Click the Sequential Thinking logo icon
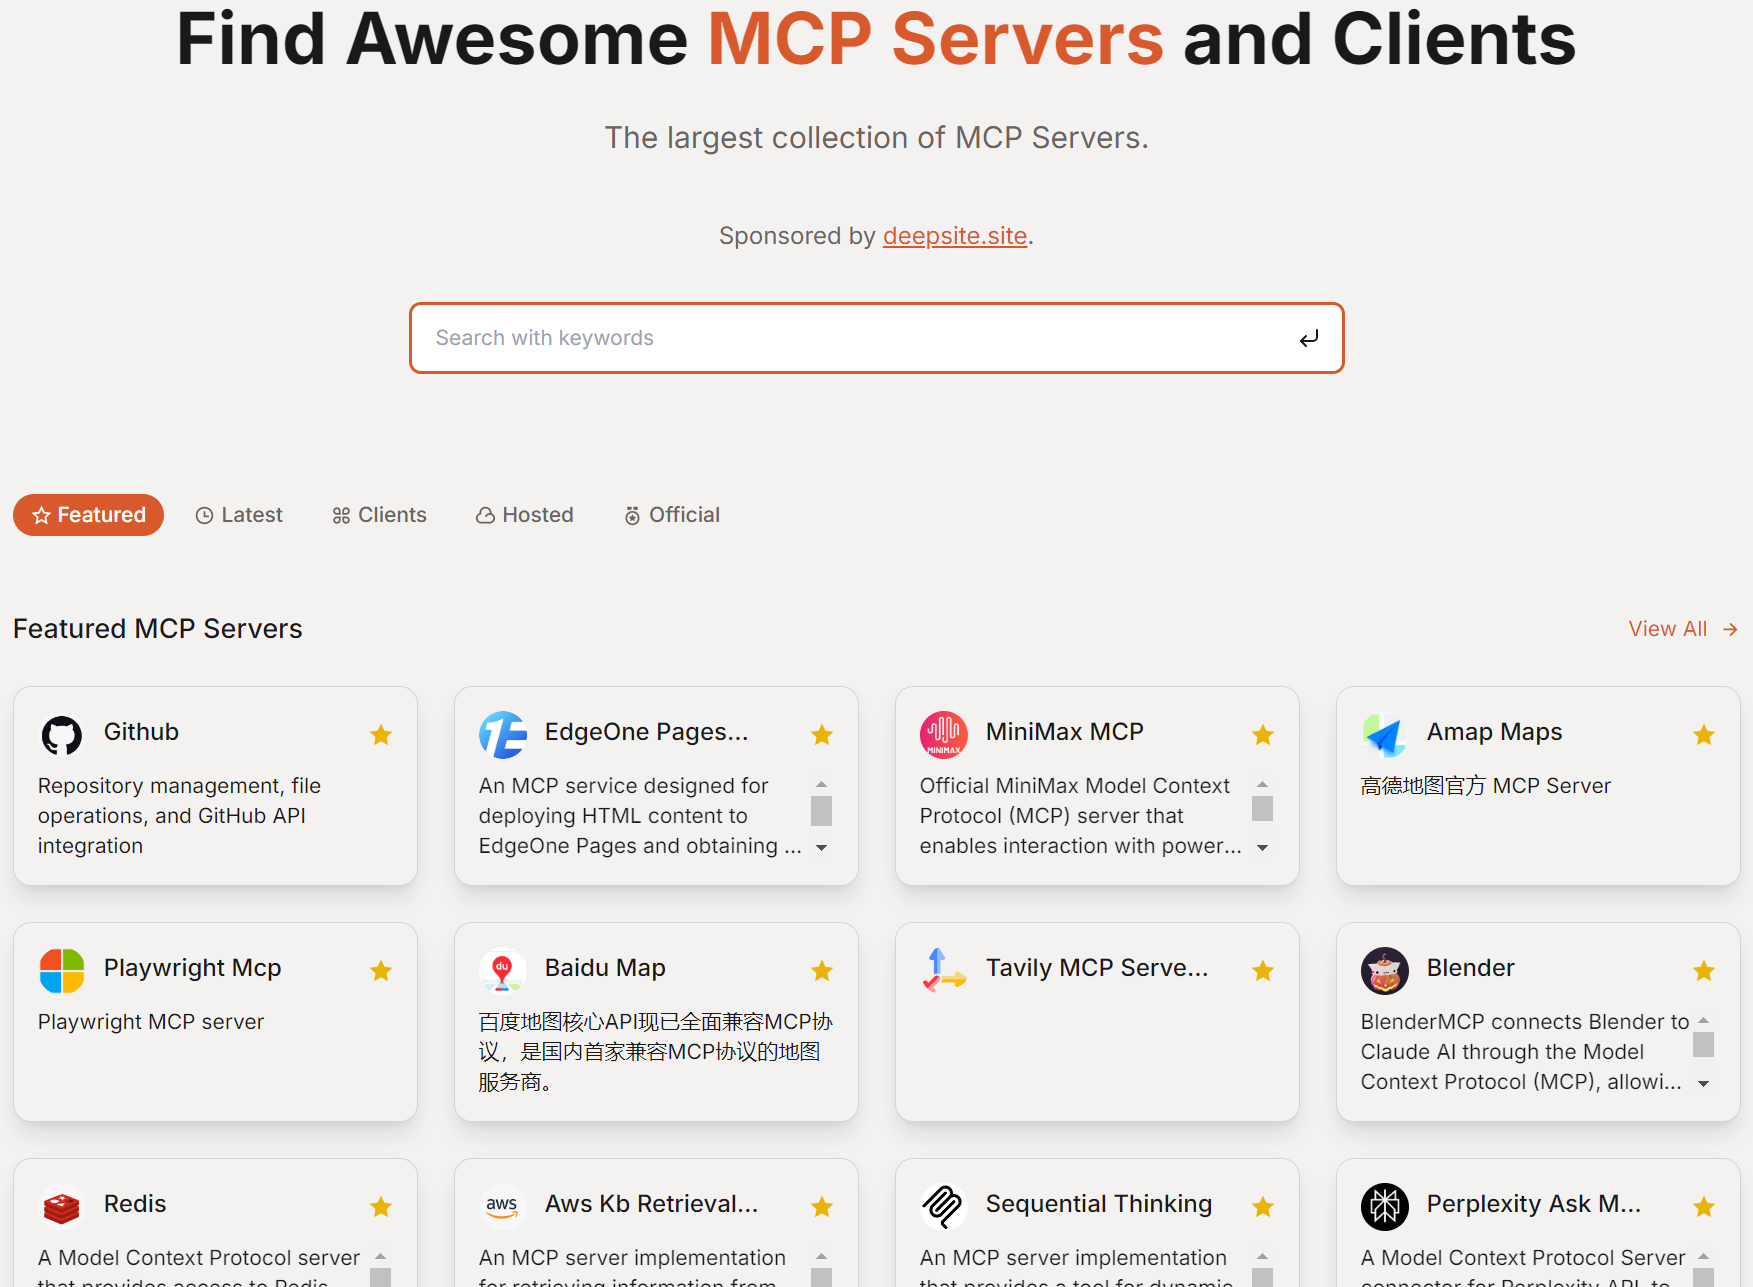 pyautogui.click(x=944, y=1208)
